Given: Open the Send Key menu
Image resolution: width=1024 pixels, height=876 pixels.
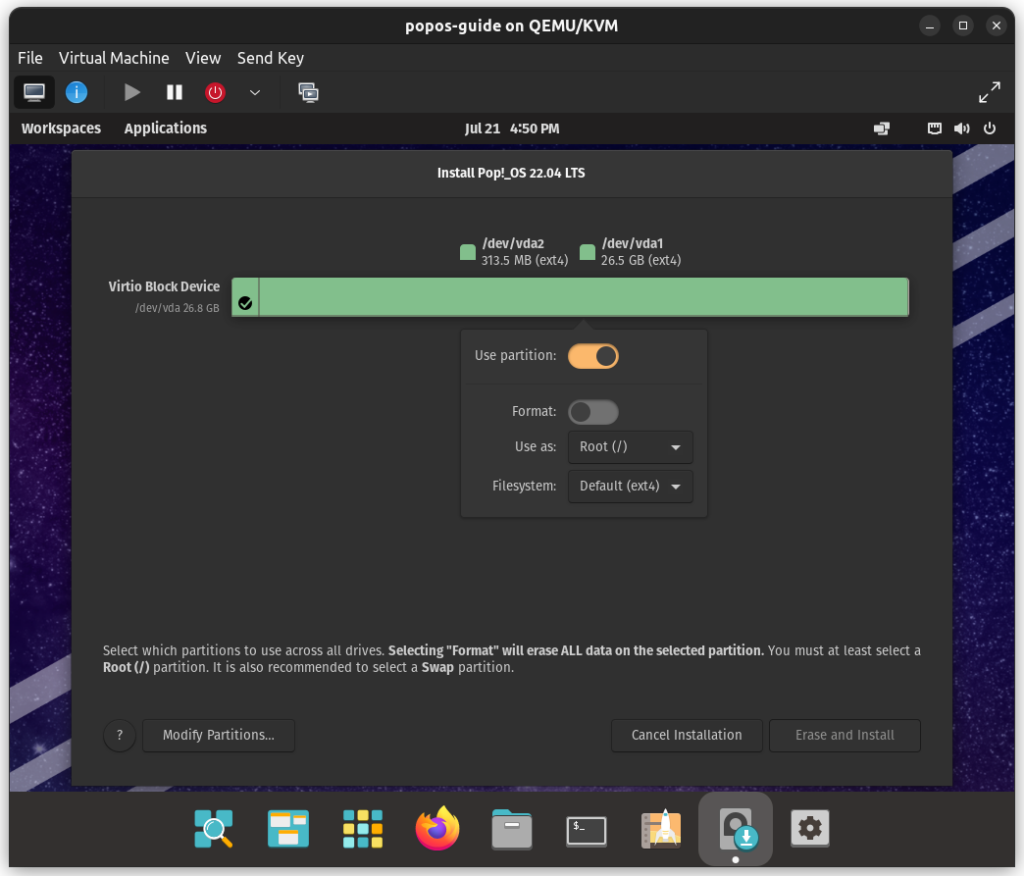Looking at the screenshot, I should pos(270,58).
